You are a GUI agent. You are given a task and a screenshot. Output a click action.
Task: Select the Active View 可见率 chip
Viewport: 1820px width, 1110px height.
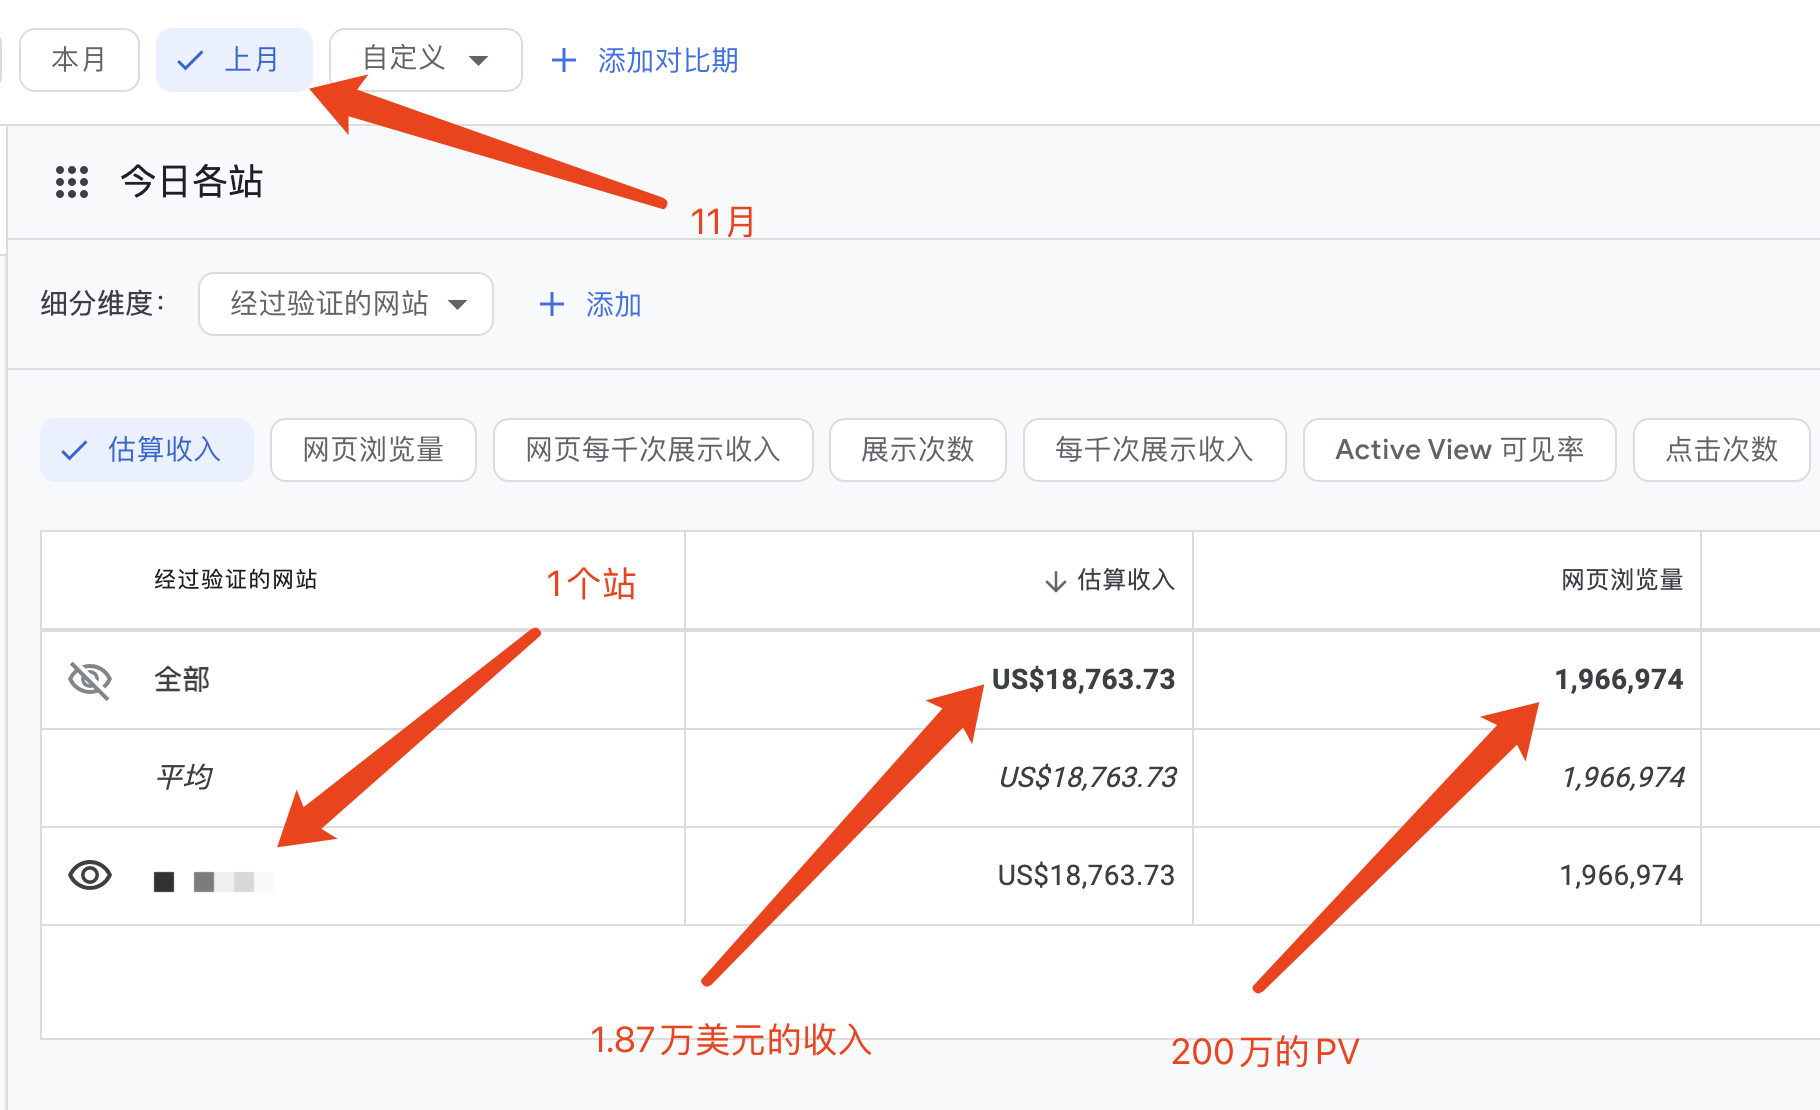pos(1460,450)
